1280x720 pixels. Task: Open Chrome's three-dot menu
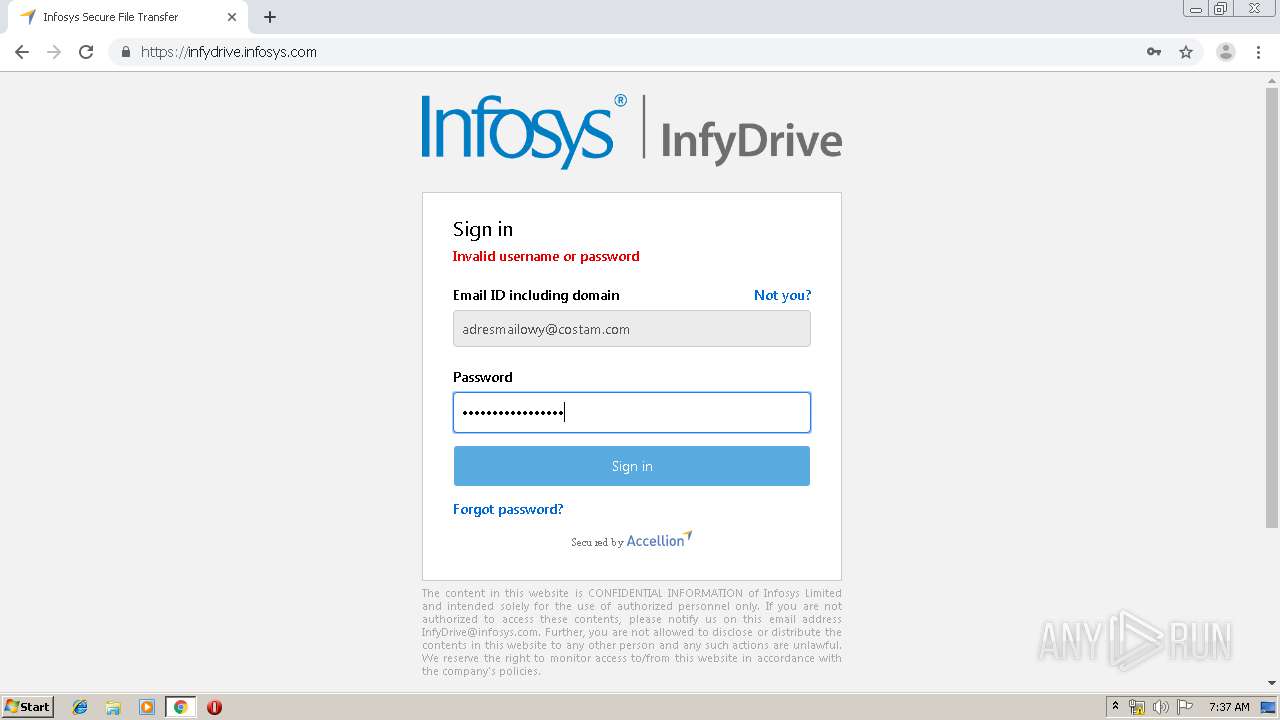pyautogui.click(x=1258, y=52)
